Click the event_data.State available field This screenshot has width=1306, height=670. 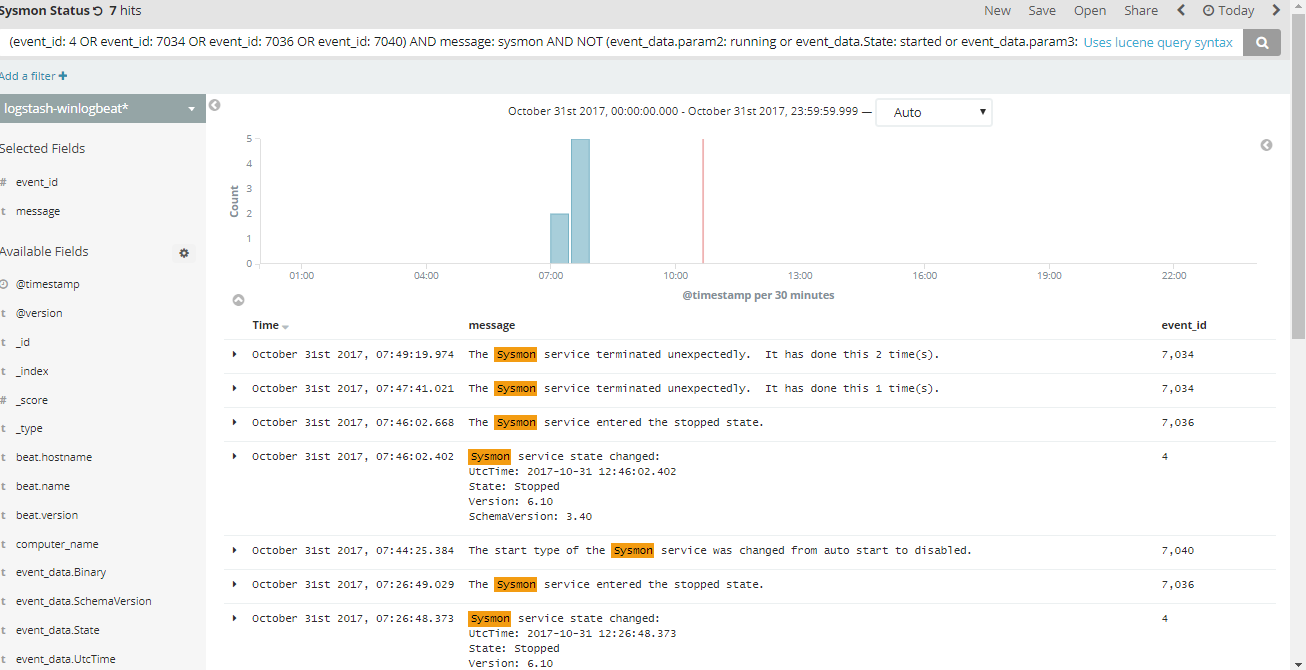click(x=58, y=630)
